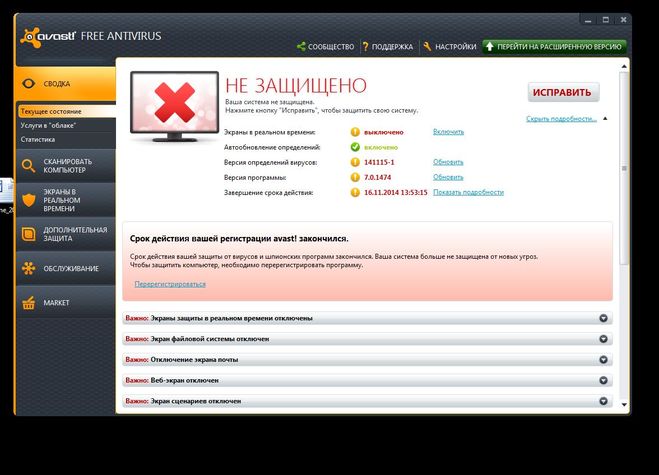Click warning icon next to выключено
659x475 pixels.
355,132
